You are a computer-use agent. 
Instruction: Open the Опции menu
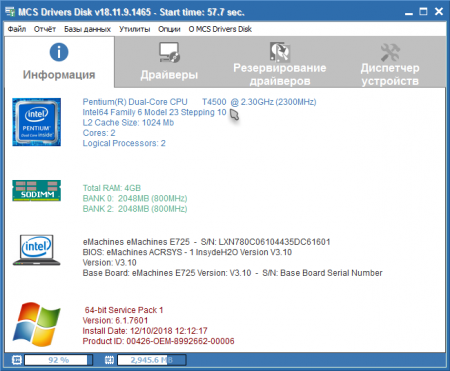coord(169,29)
